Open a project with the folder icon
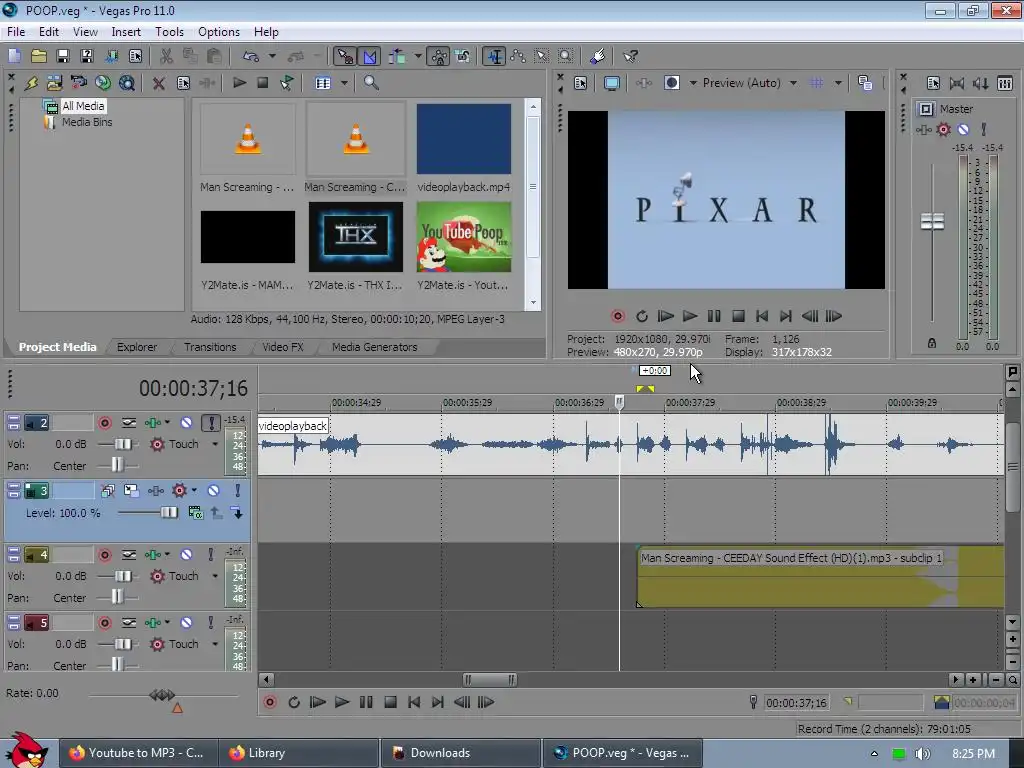Viewport: 1024px width, 768px height. tap(39, 56)
